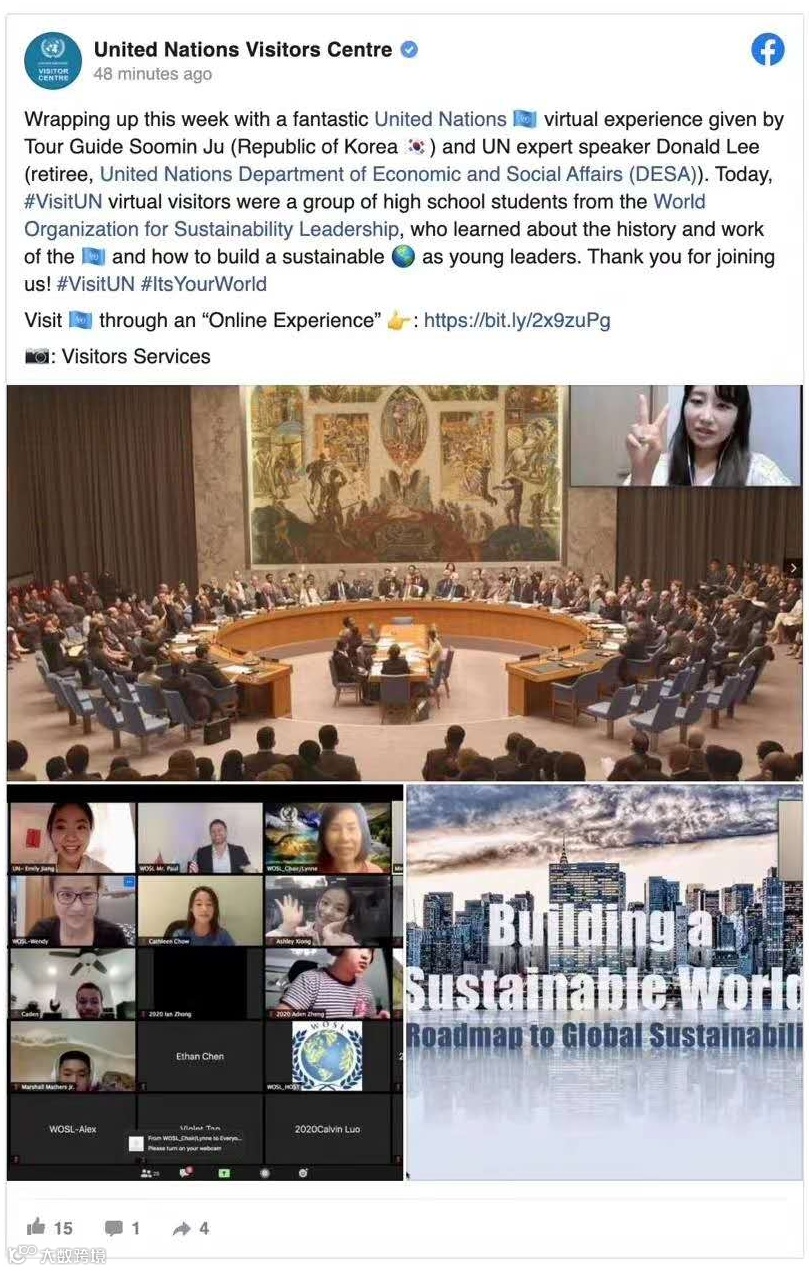Click the 48 minutes ago timestamp
The height and width of the screenshot is (1271, 809).
(152, 74)
